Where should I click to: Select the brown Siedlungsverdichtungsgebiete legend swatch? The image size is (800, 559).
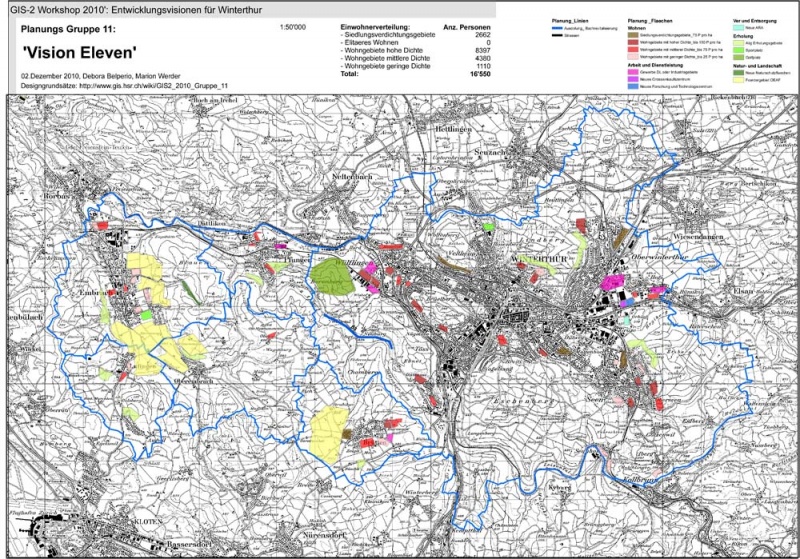pos(633,35)
